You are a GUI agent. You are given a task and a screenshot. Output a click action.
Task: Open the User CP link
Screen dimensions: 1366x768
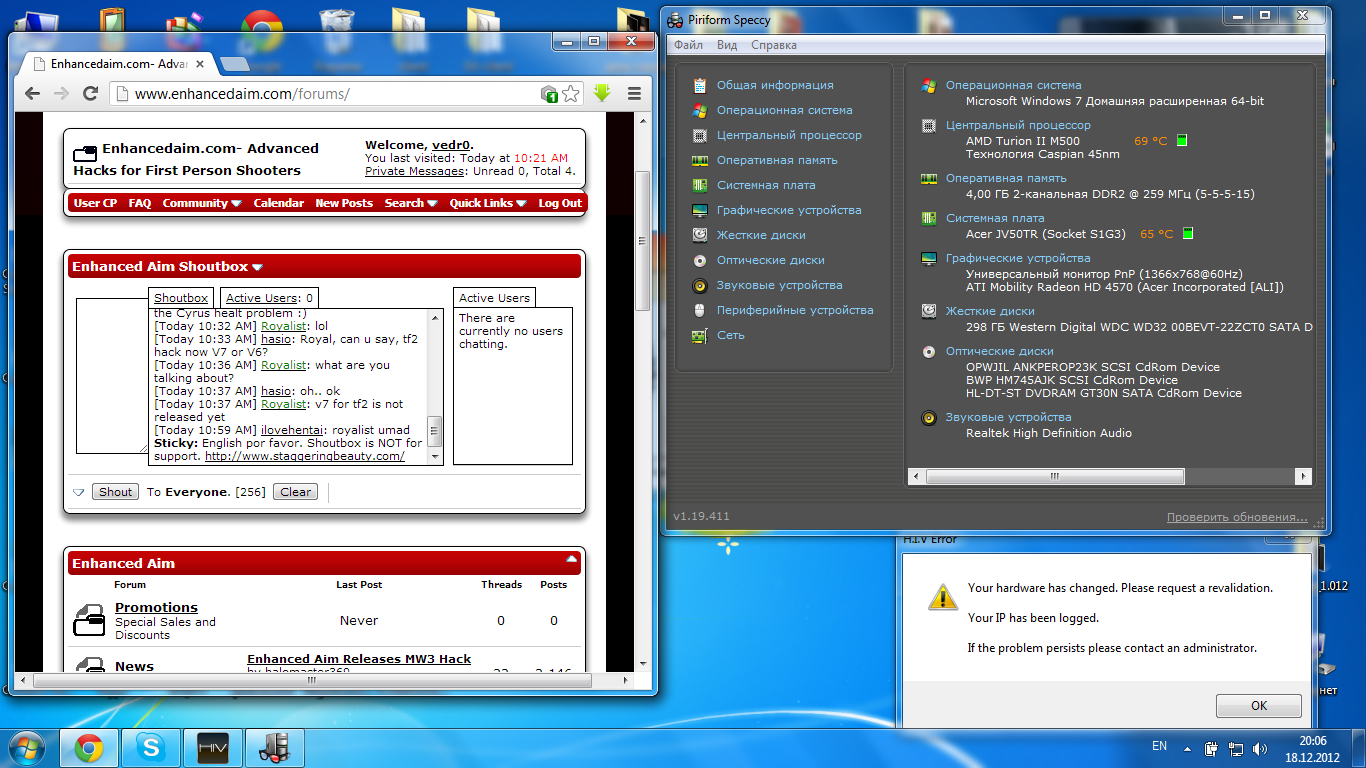(95, 203)
